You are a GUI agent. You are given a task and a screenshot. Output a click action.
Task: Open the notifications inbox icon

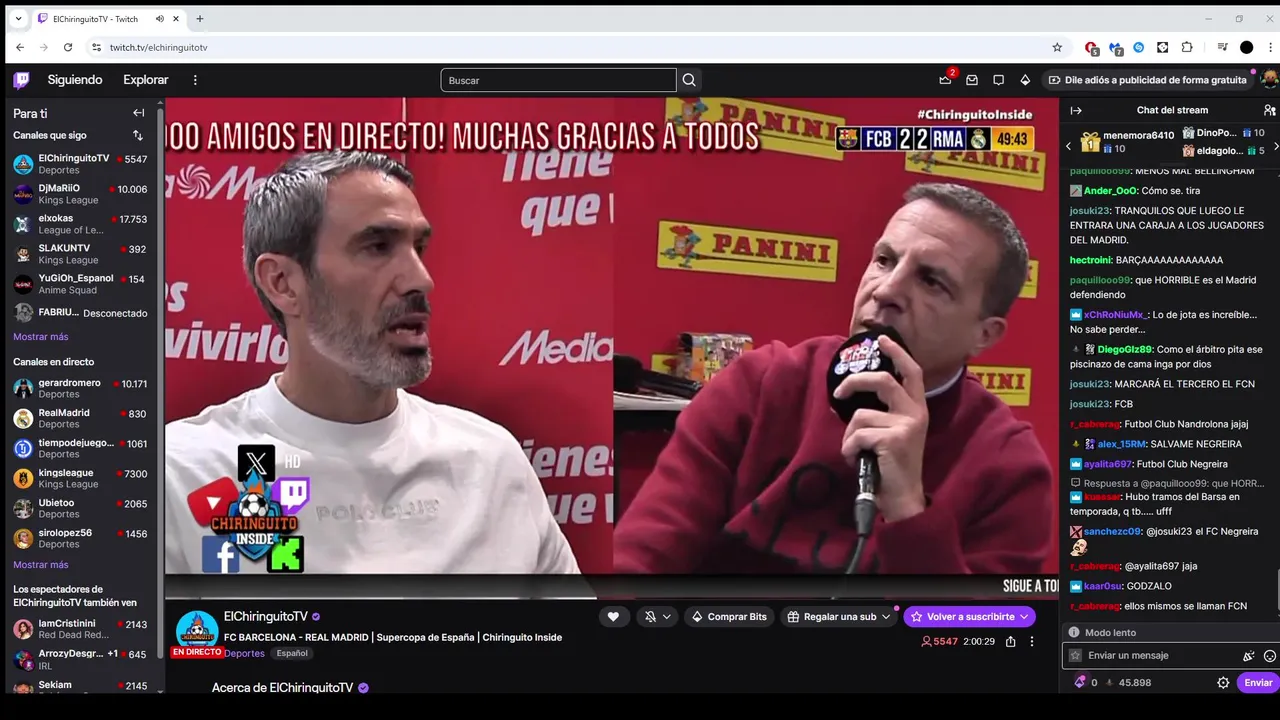pos(972,80)
